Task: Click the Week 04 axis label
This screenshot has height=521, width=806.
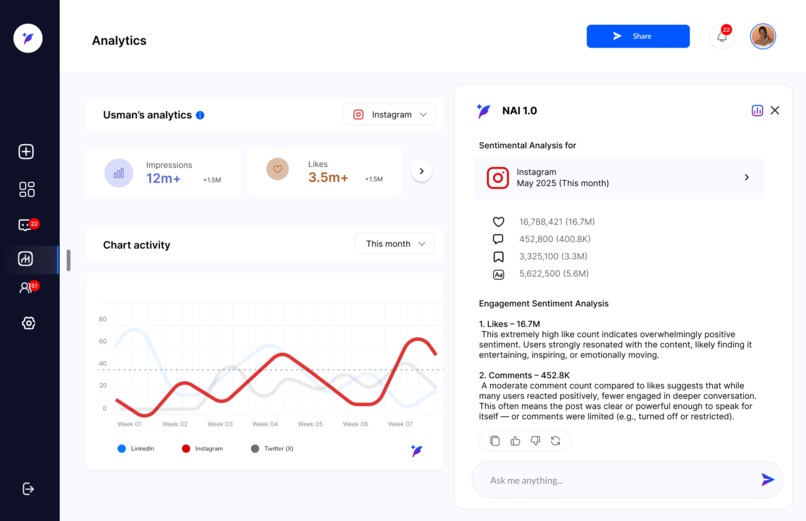Action: pos(265,424)
